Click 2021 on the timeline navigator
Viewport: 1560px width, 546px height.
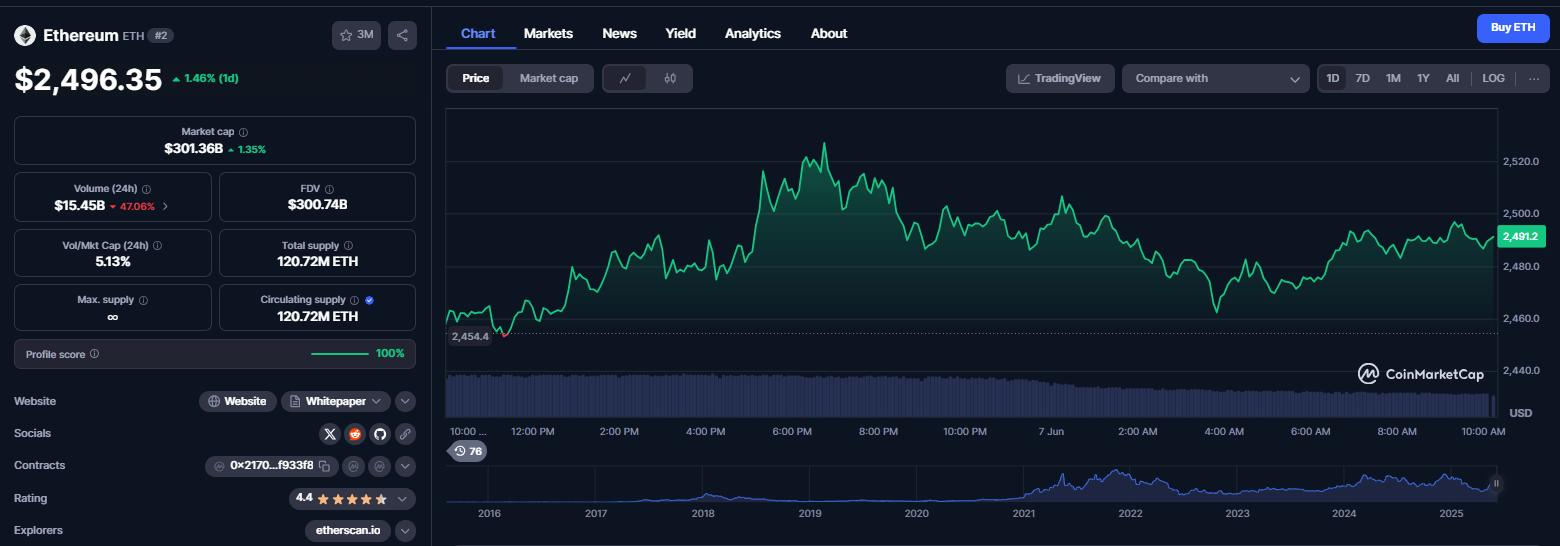click(x=1024, y=513)
